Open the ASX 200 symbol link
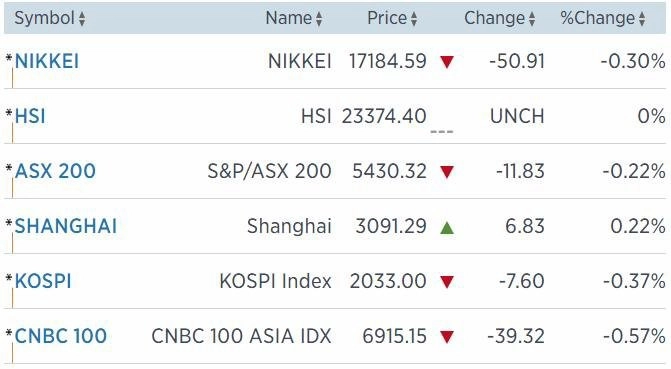 click(55, 171)
